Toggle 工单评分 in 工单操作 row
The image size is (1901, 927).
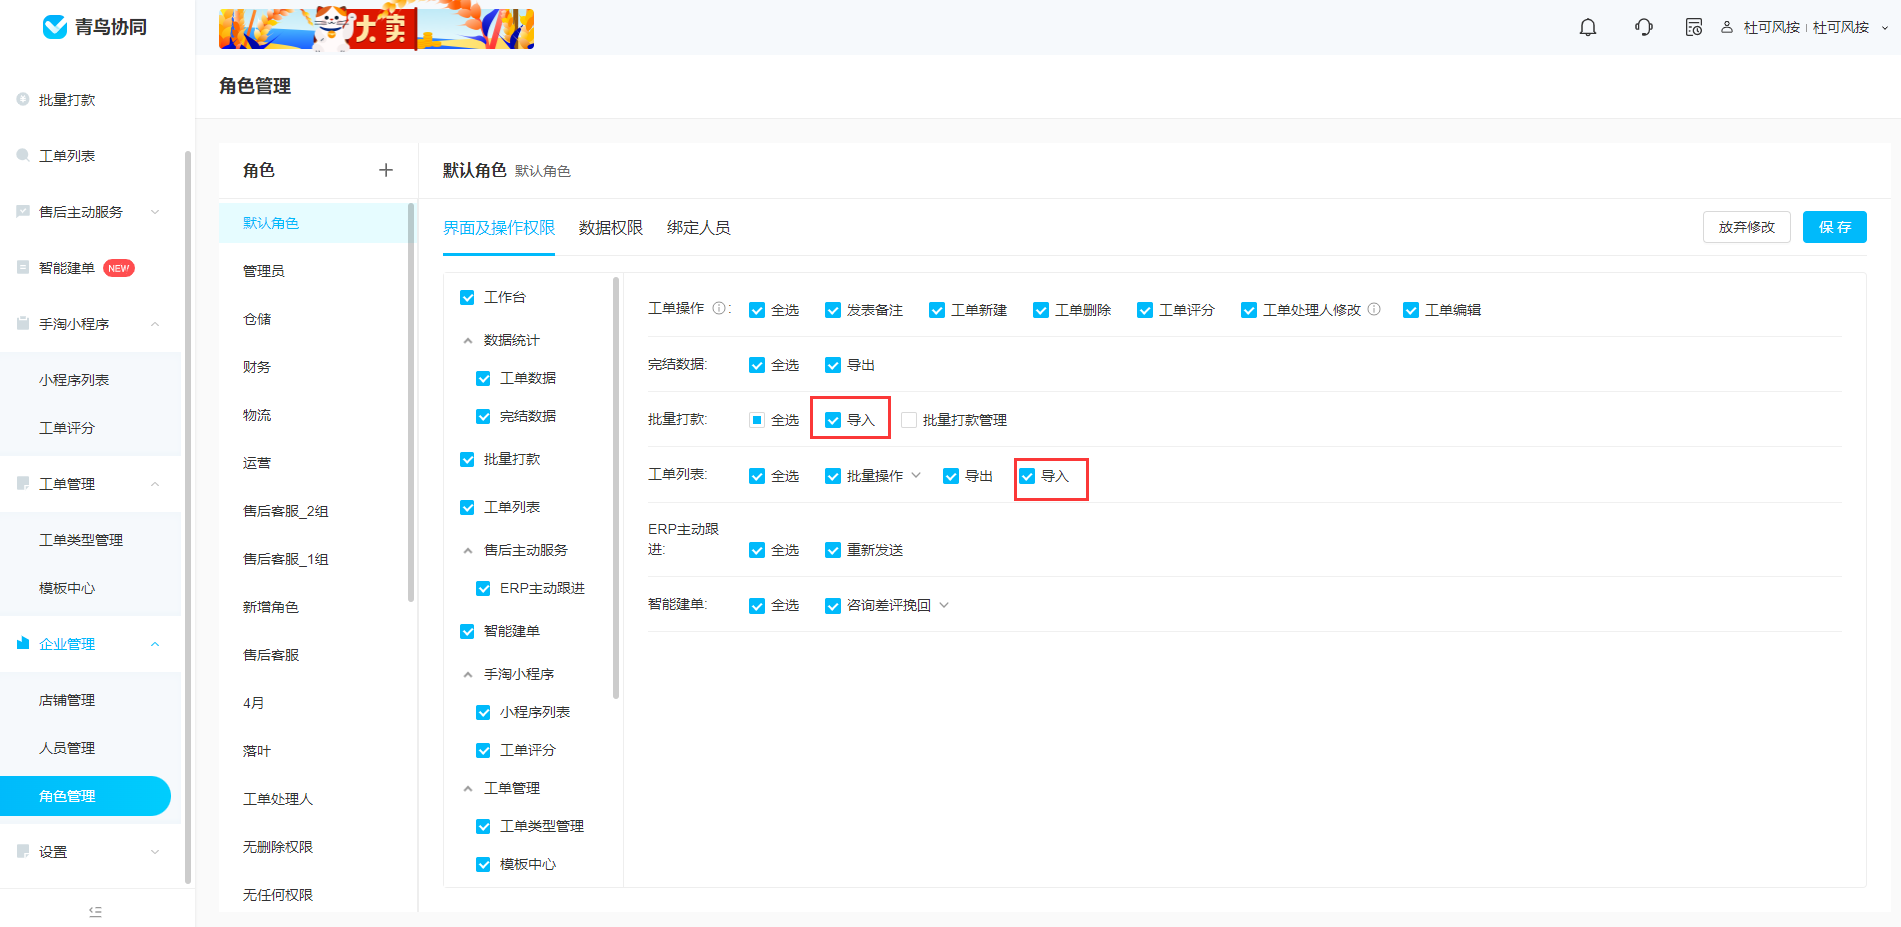(x=1145, y=310)
